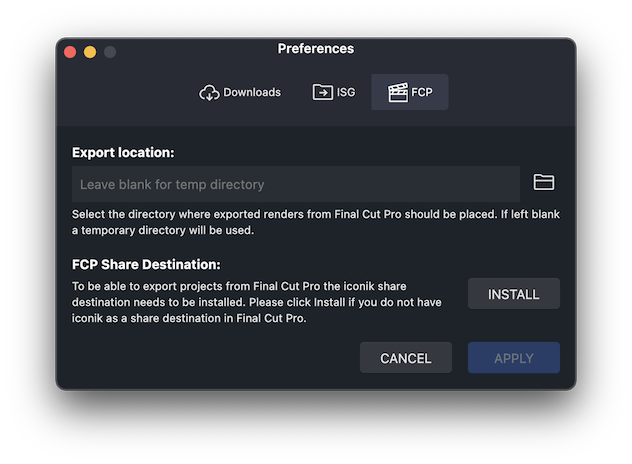
Task: Click the FCP clapperboard icon
Action: click(398, 93)
